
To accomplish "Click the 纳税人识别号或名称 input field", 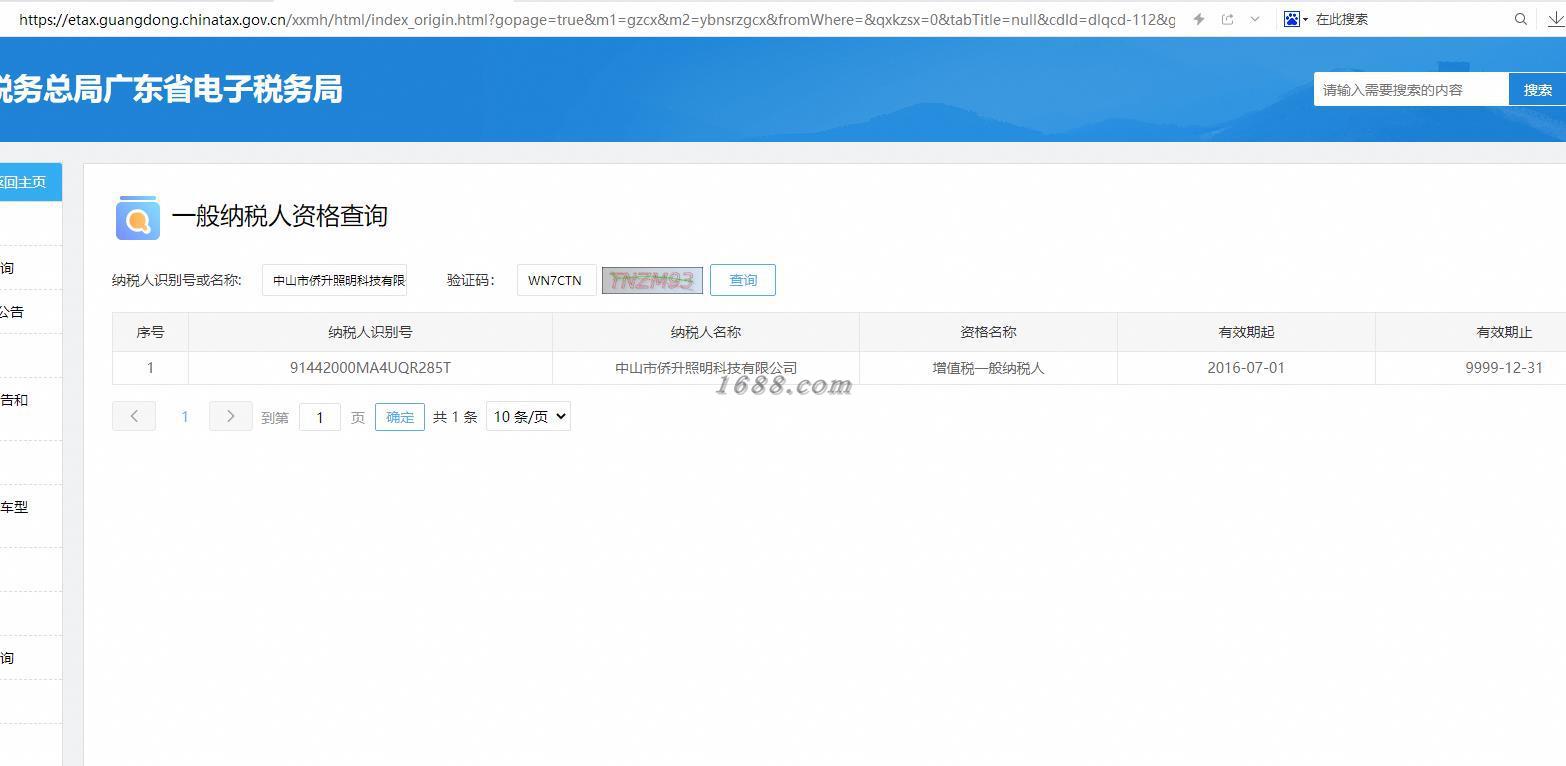I will (x=334, y=280).
